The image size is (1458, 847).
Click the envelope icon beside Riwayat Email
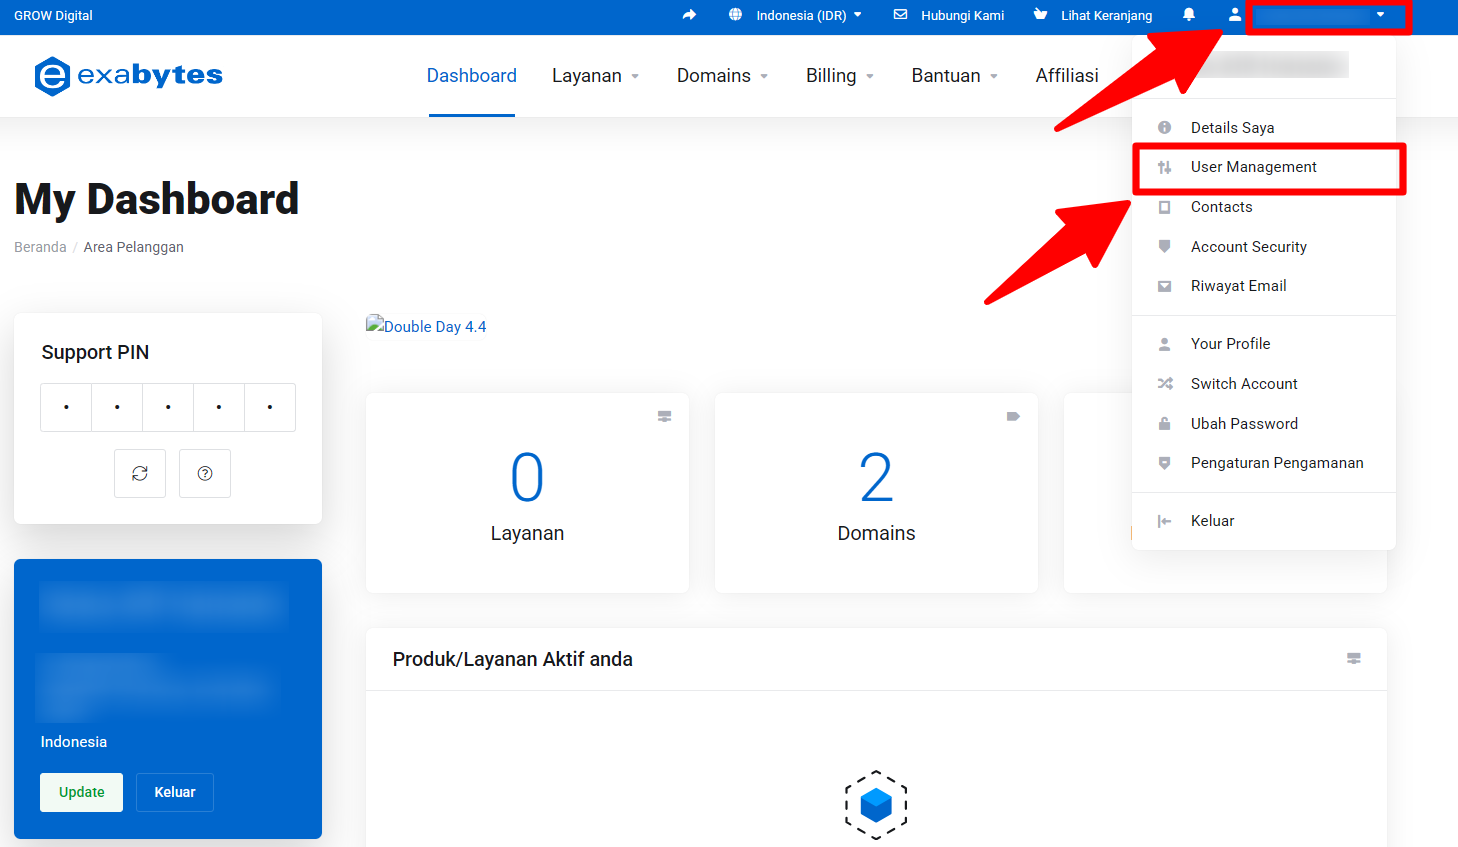(x=1164, y=286)
